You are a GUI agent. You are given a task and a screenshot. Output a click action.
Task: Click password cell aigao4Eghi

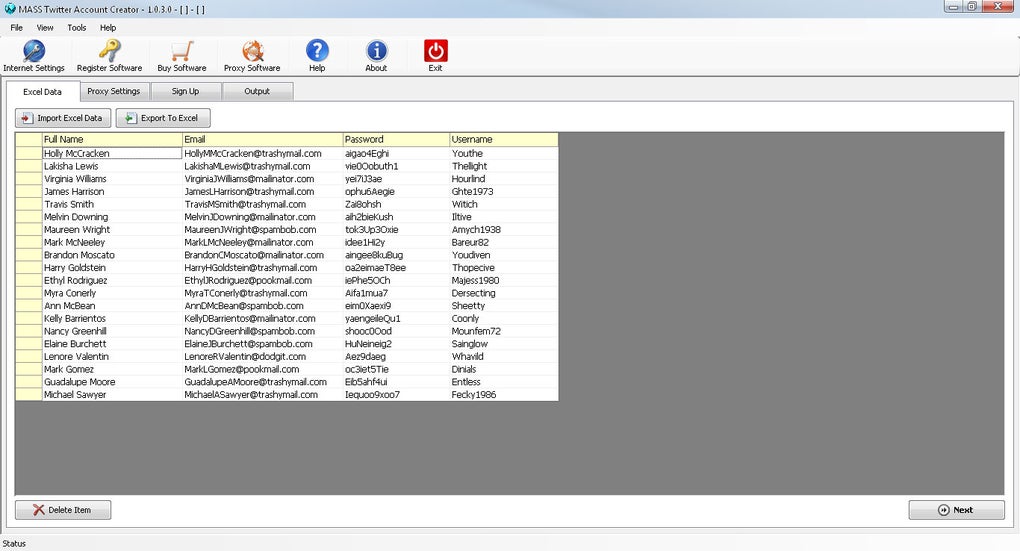396,154
